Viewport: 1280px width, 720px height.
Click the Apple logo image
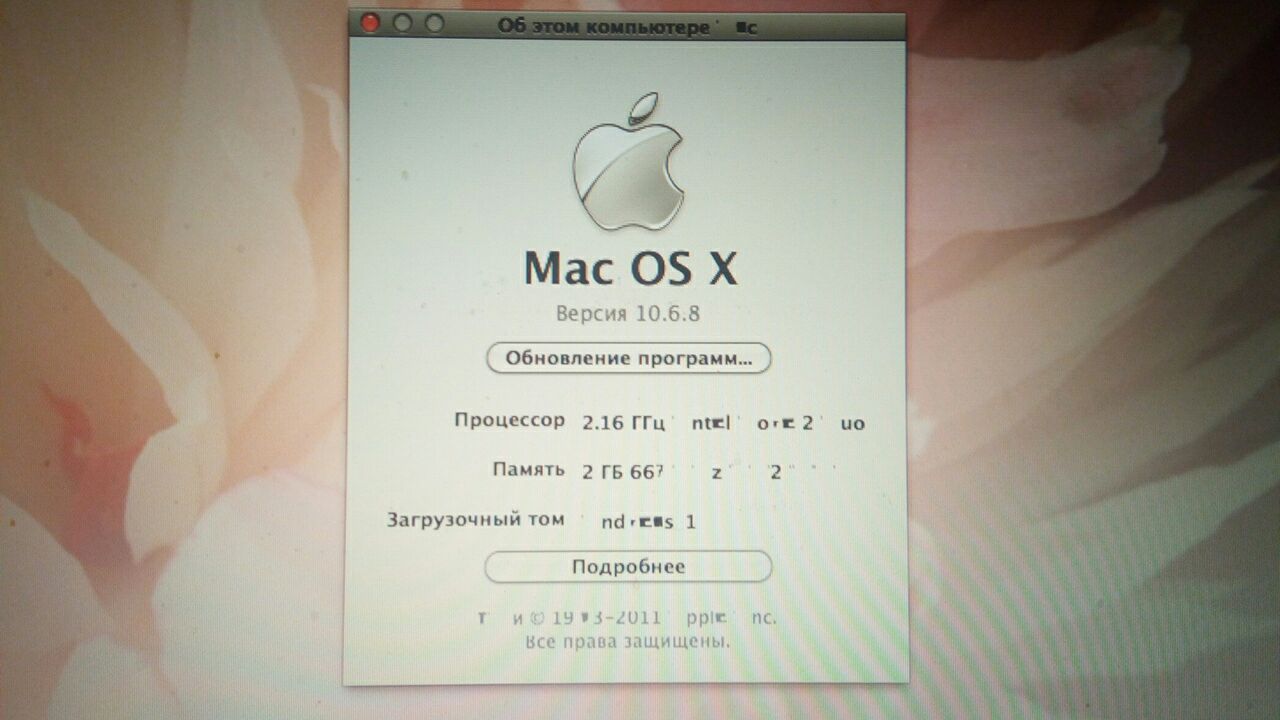coord(628,164)
